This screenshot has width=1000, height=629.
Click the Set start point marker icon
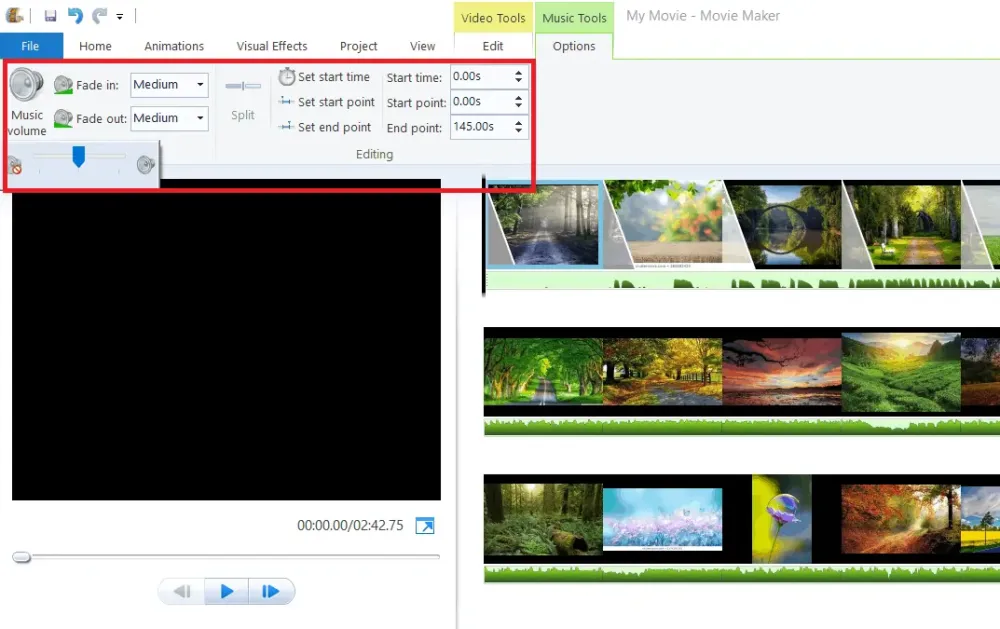pos(286,101)
